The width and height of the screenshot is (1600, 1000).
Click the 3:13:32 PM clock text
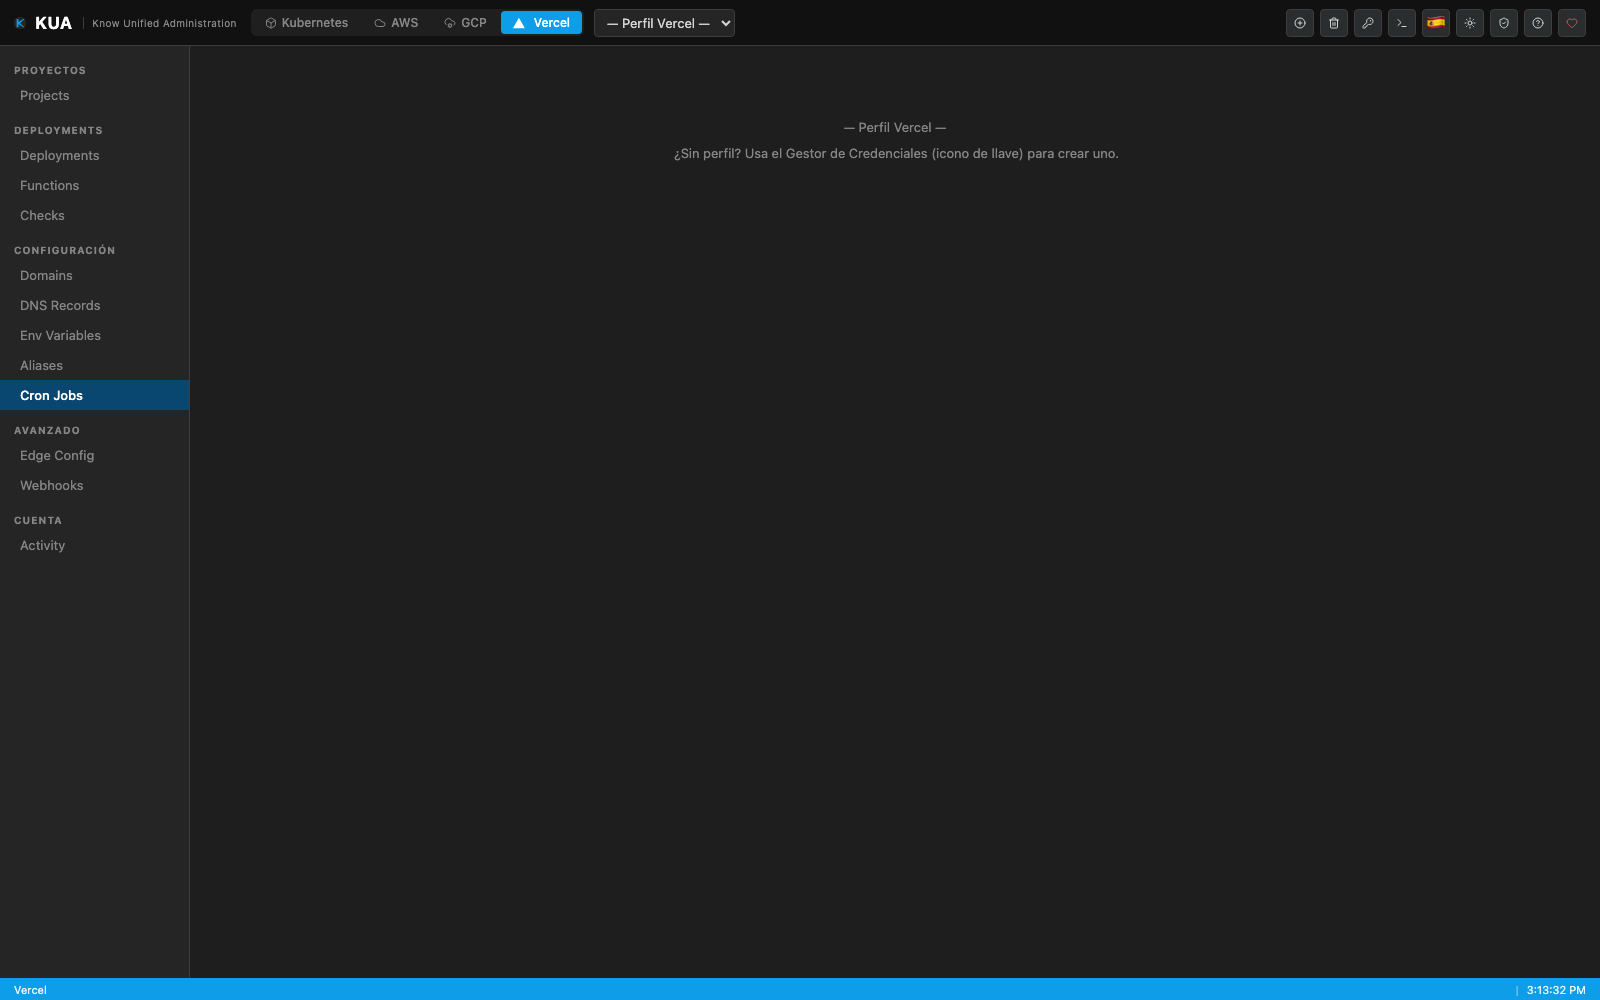[x=1555, y=990]
